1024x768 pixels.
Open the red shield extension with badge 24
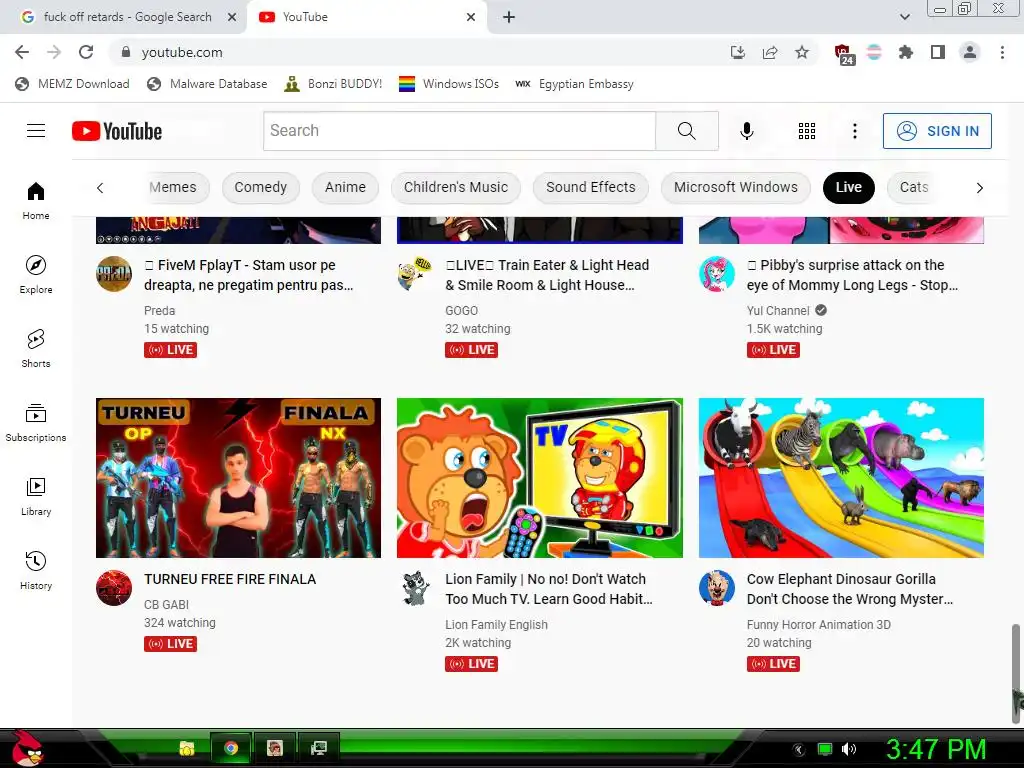pos(843,54)
